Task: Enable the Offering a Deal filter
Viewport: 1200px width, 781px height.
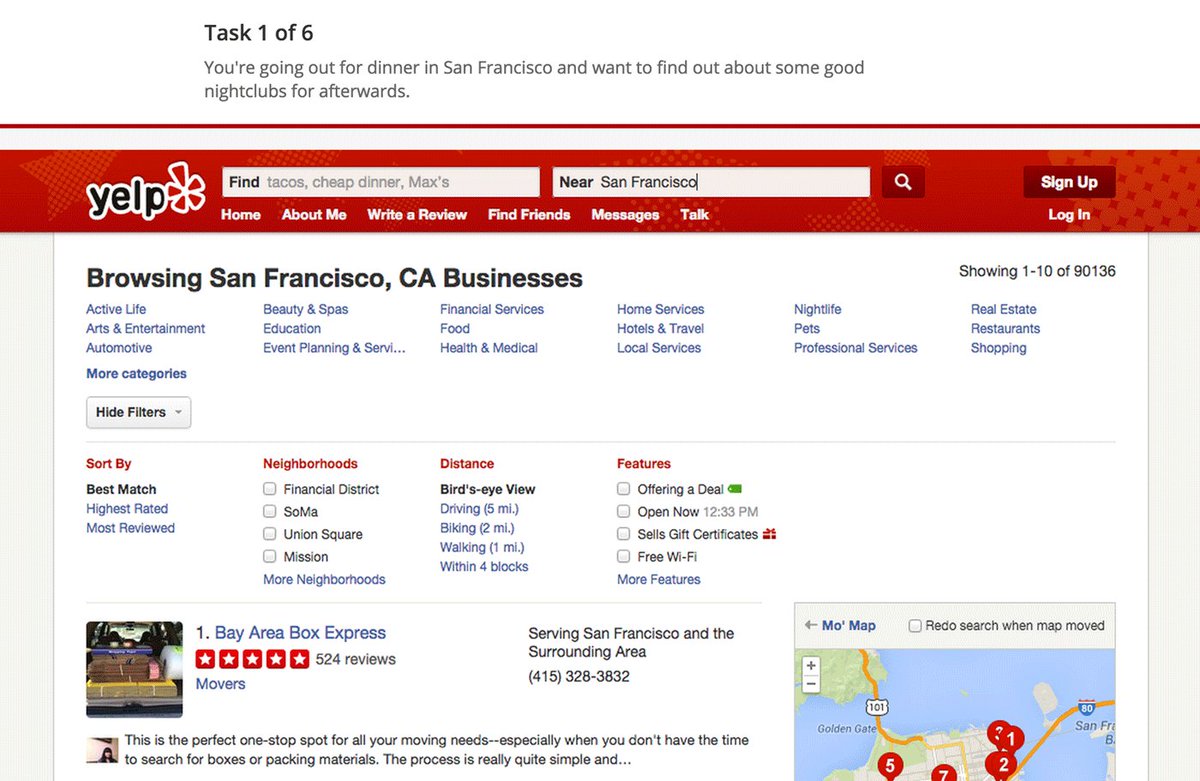Action: pos(623,489)
